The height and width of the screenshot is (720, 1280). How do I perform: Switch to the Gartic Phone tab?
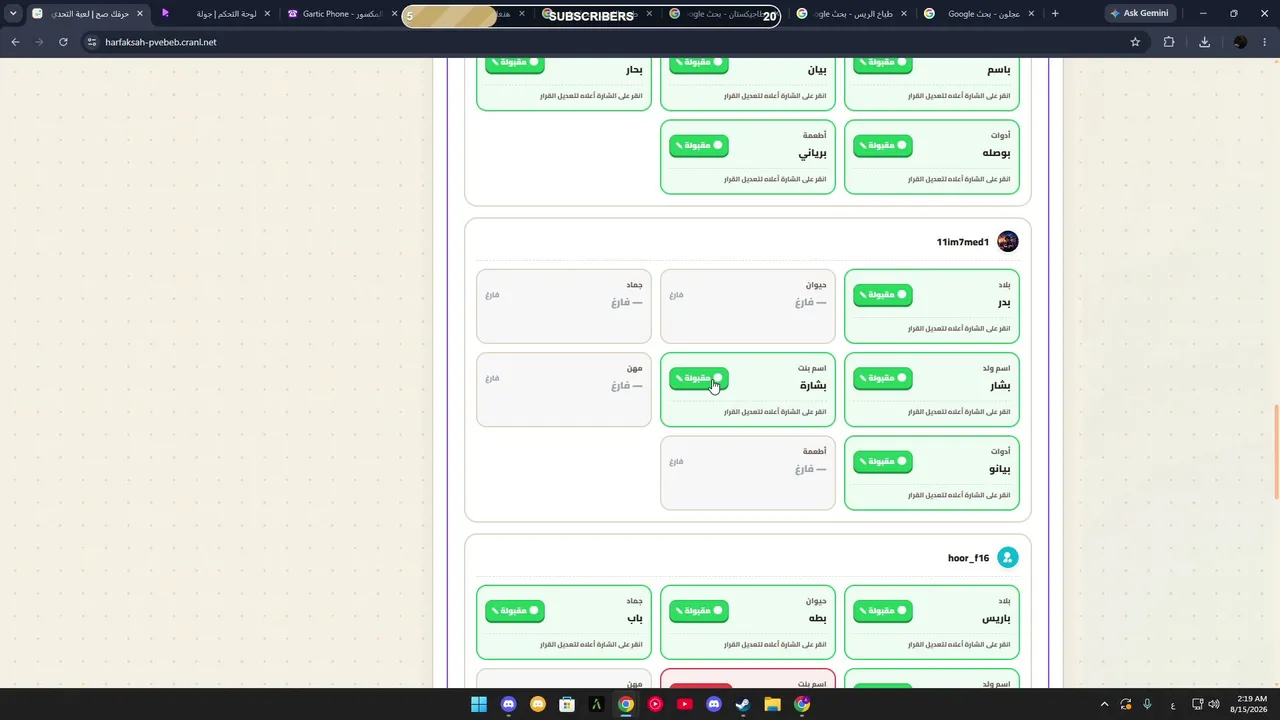341,14
